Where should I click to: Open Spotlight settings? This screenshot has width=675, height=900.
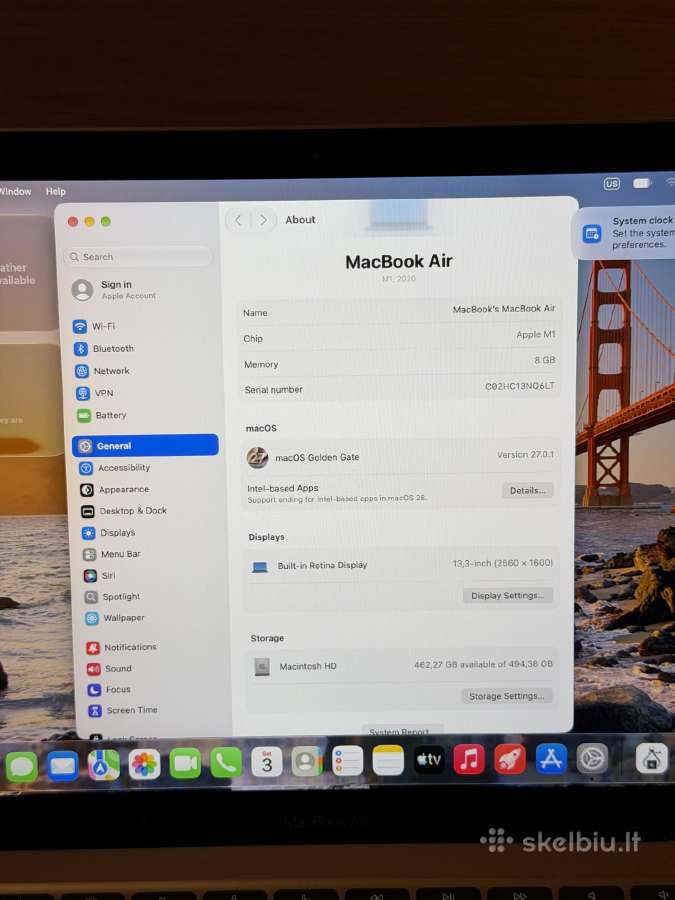tap(112, 596)
